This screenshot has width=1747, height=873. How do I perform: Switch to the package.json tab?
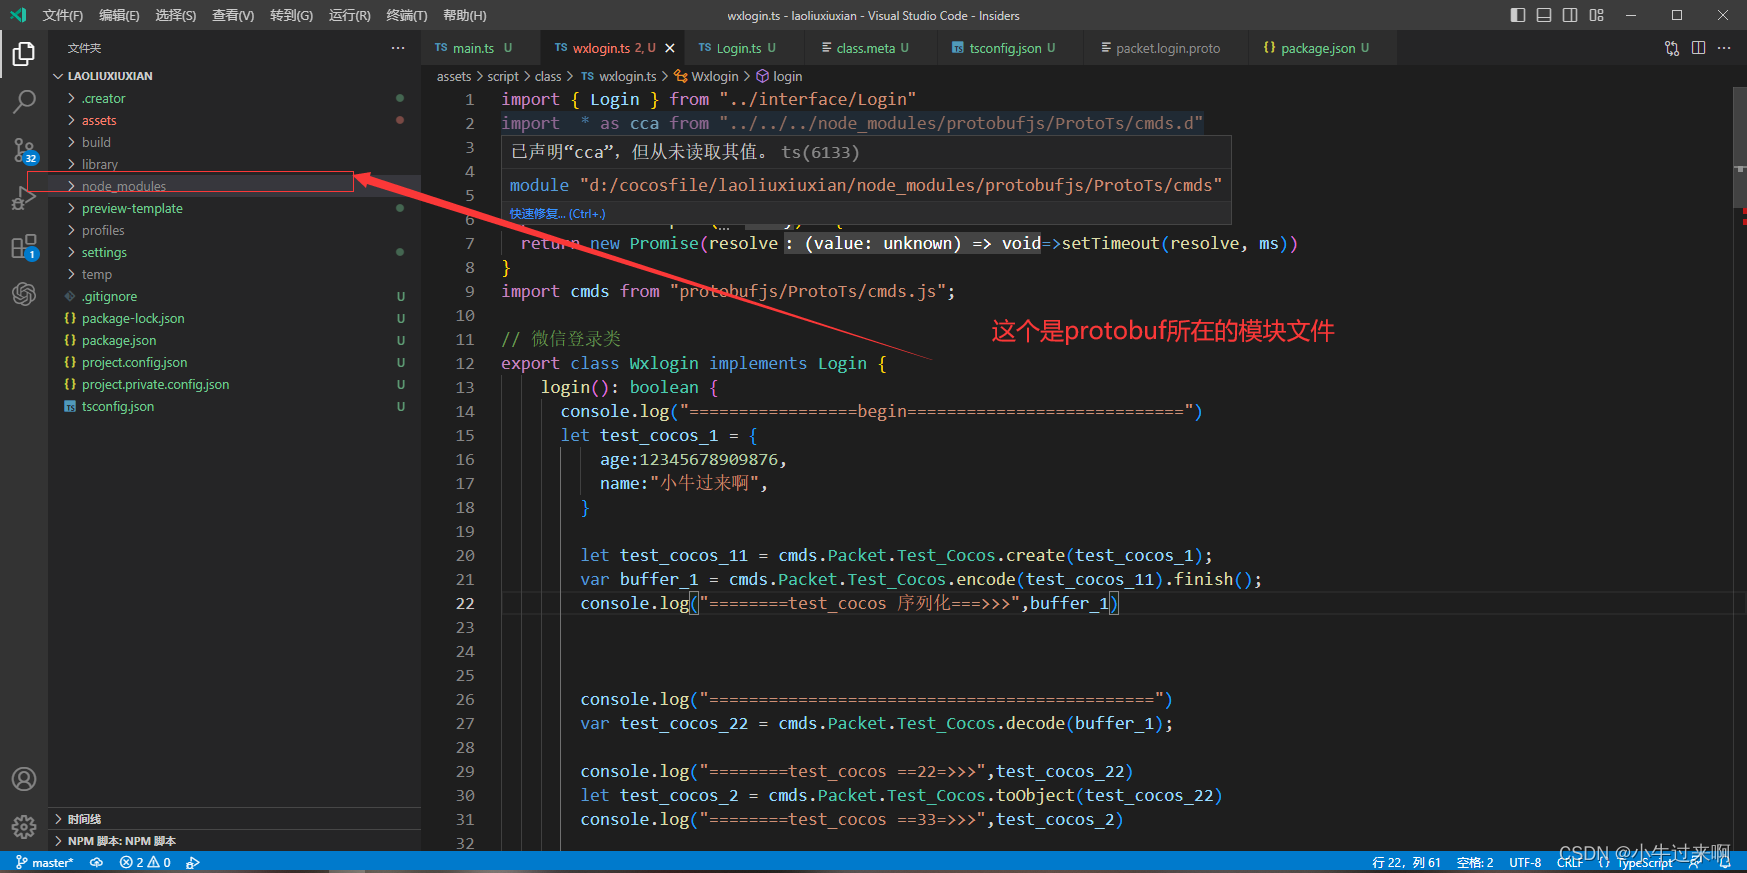(1322, 48)
